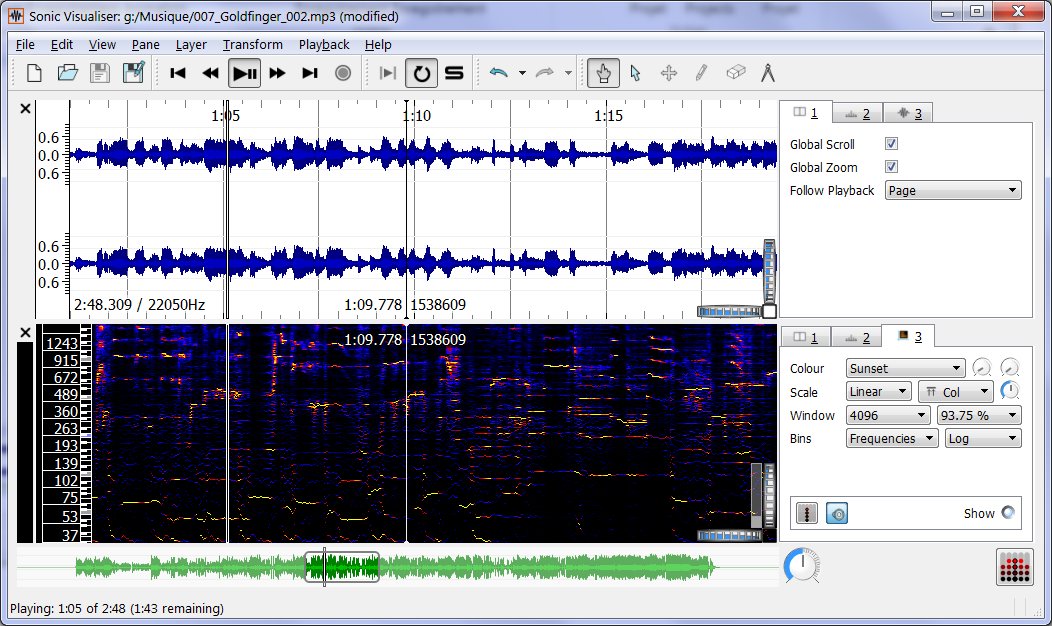Click the status text 'Playing: 1:05 of 2:48'
This screenshot has width=1052, height=626.
[x=68, y=609]
